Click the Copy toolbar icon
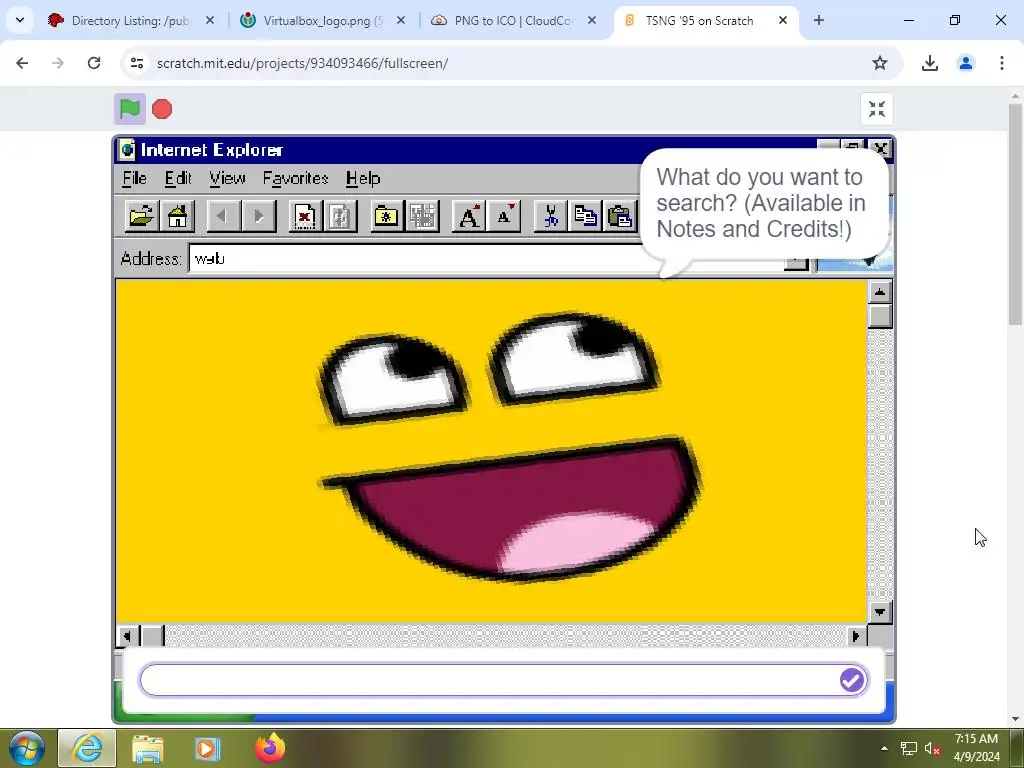Screen dimensions: 1024x768 point(585,216)
